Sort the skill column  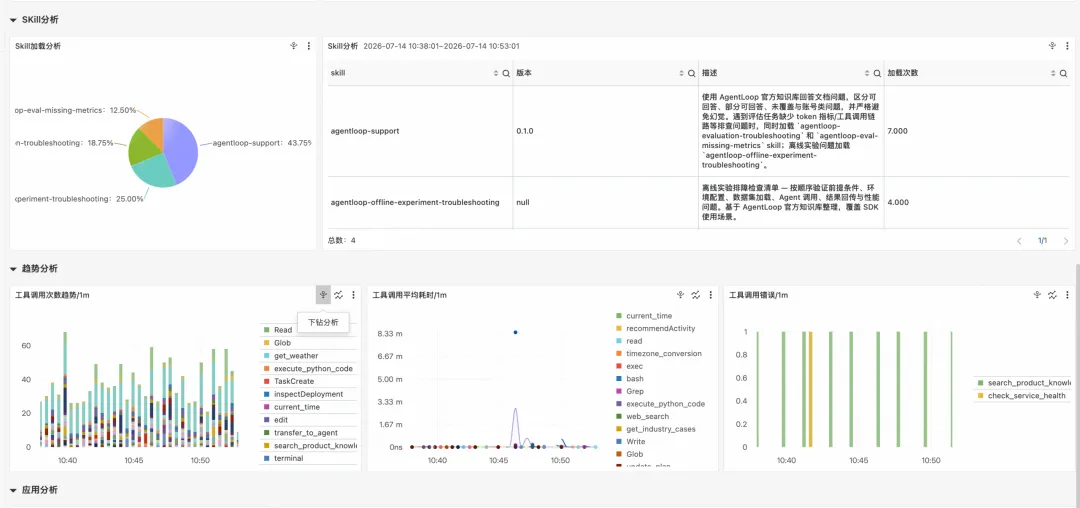[x=497, y=73]
